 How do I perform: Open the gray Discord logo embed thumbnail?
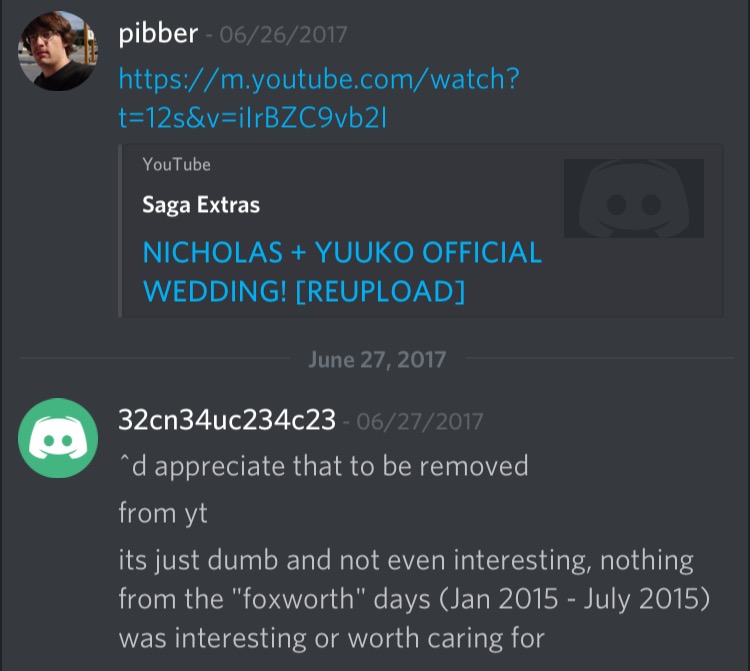coord(634,198)
